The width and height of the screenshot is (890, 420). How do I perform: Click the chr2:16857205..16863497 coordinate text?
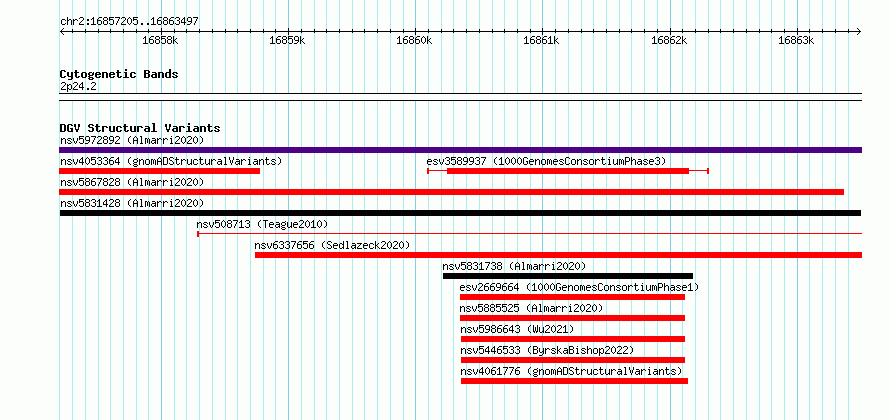tap(129, 22)
